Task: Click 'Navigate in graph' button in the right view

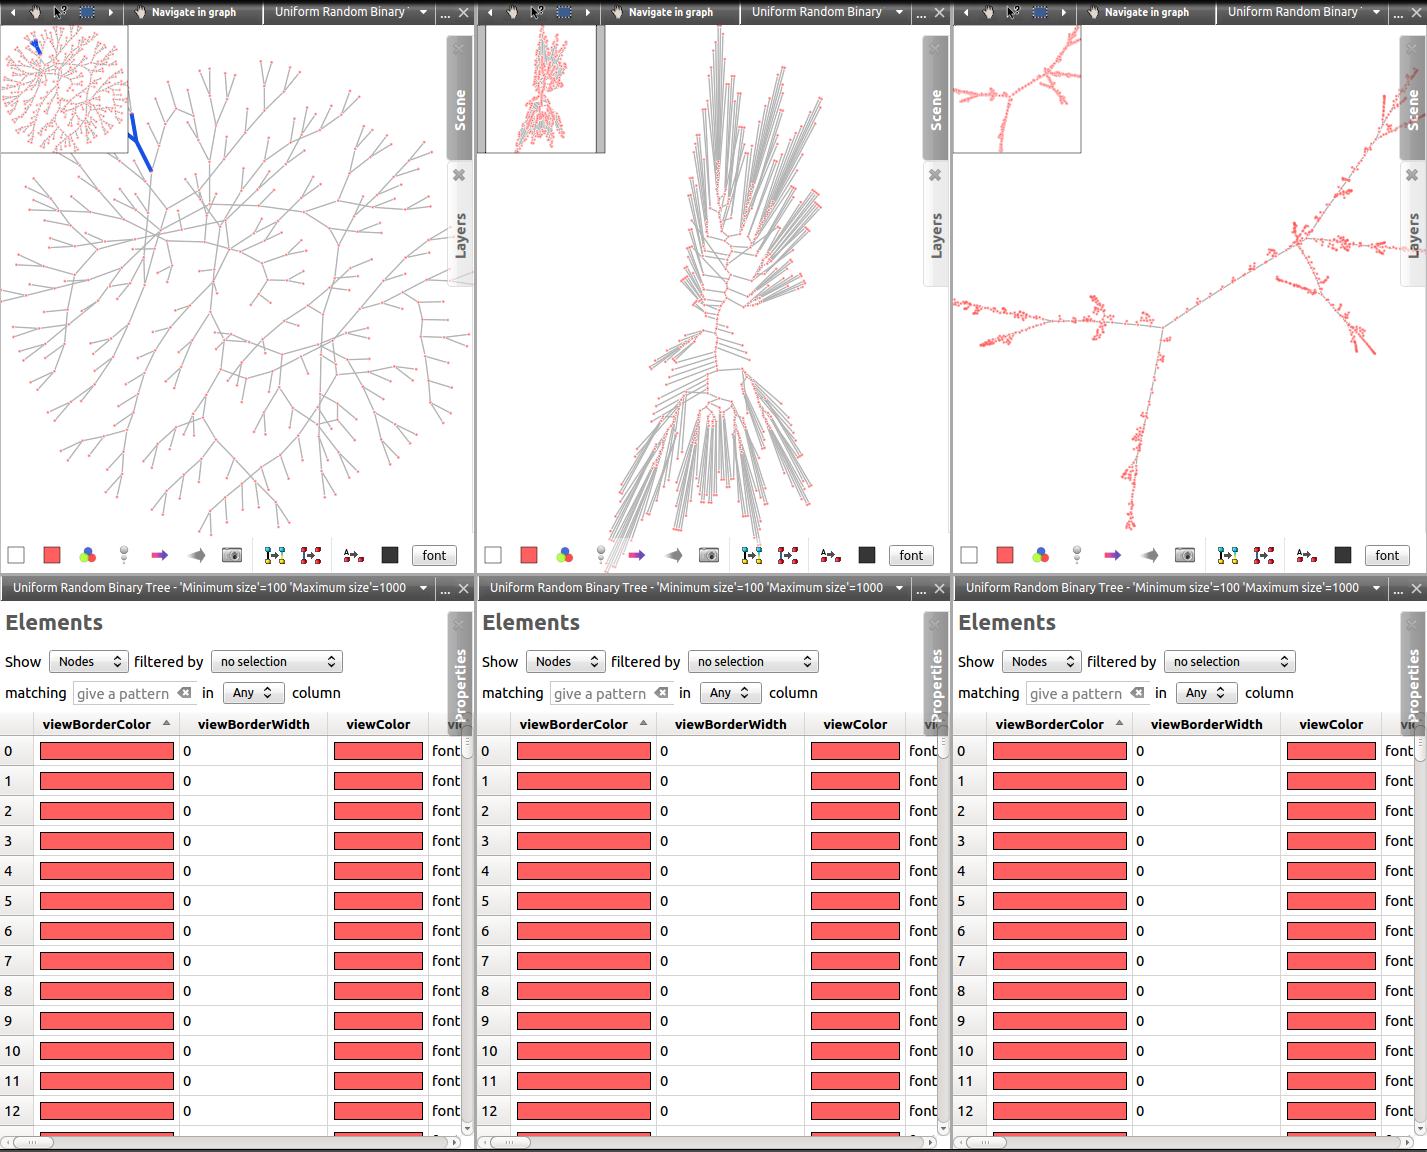Action: [1146, 12]
